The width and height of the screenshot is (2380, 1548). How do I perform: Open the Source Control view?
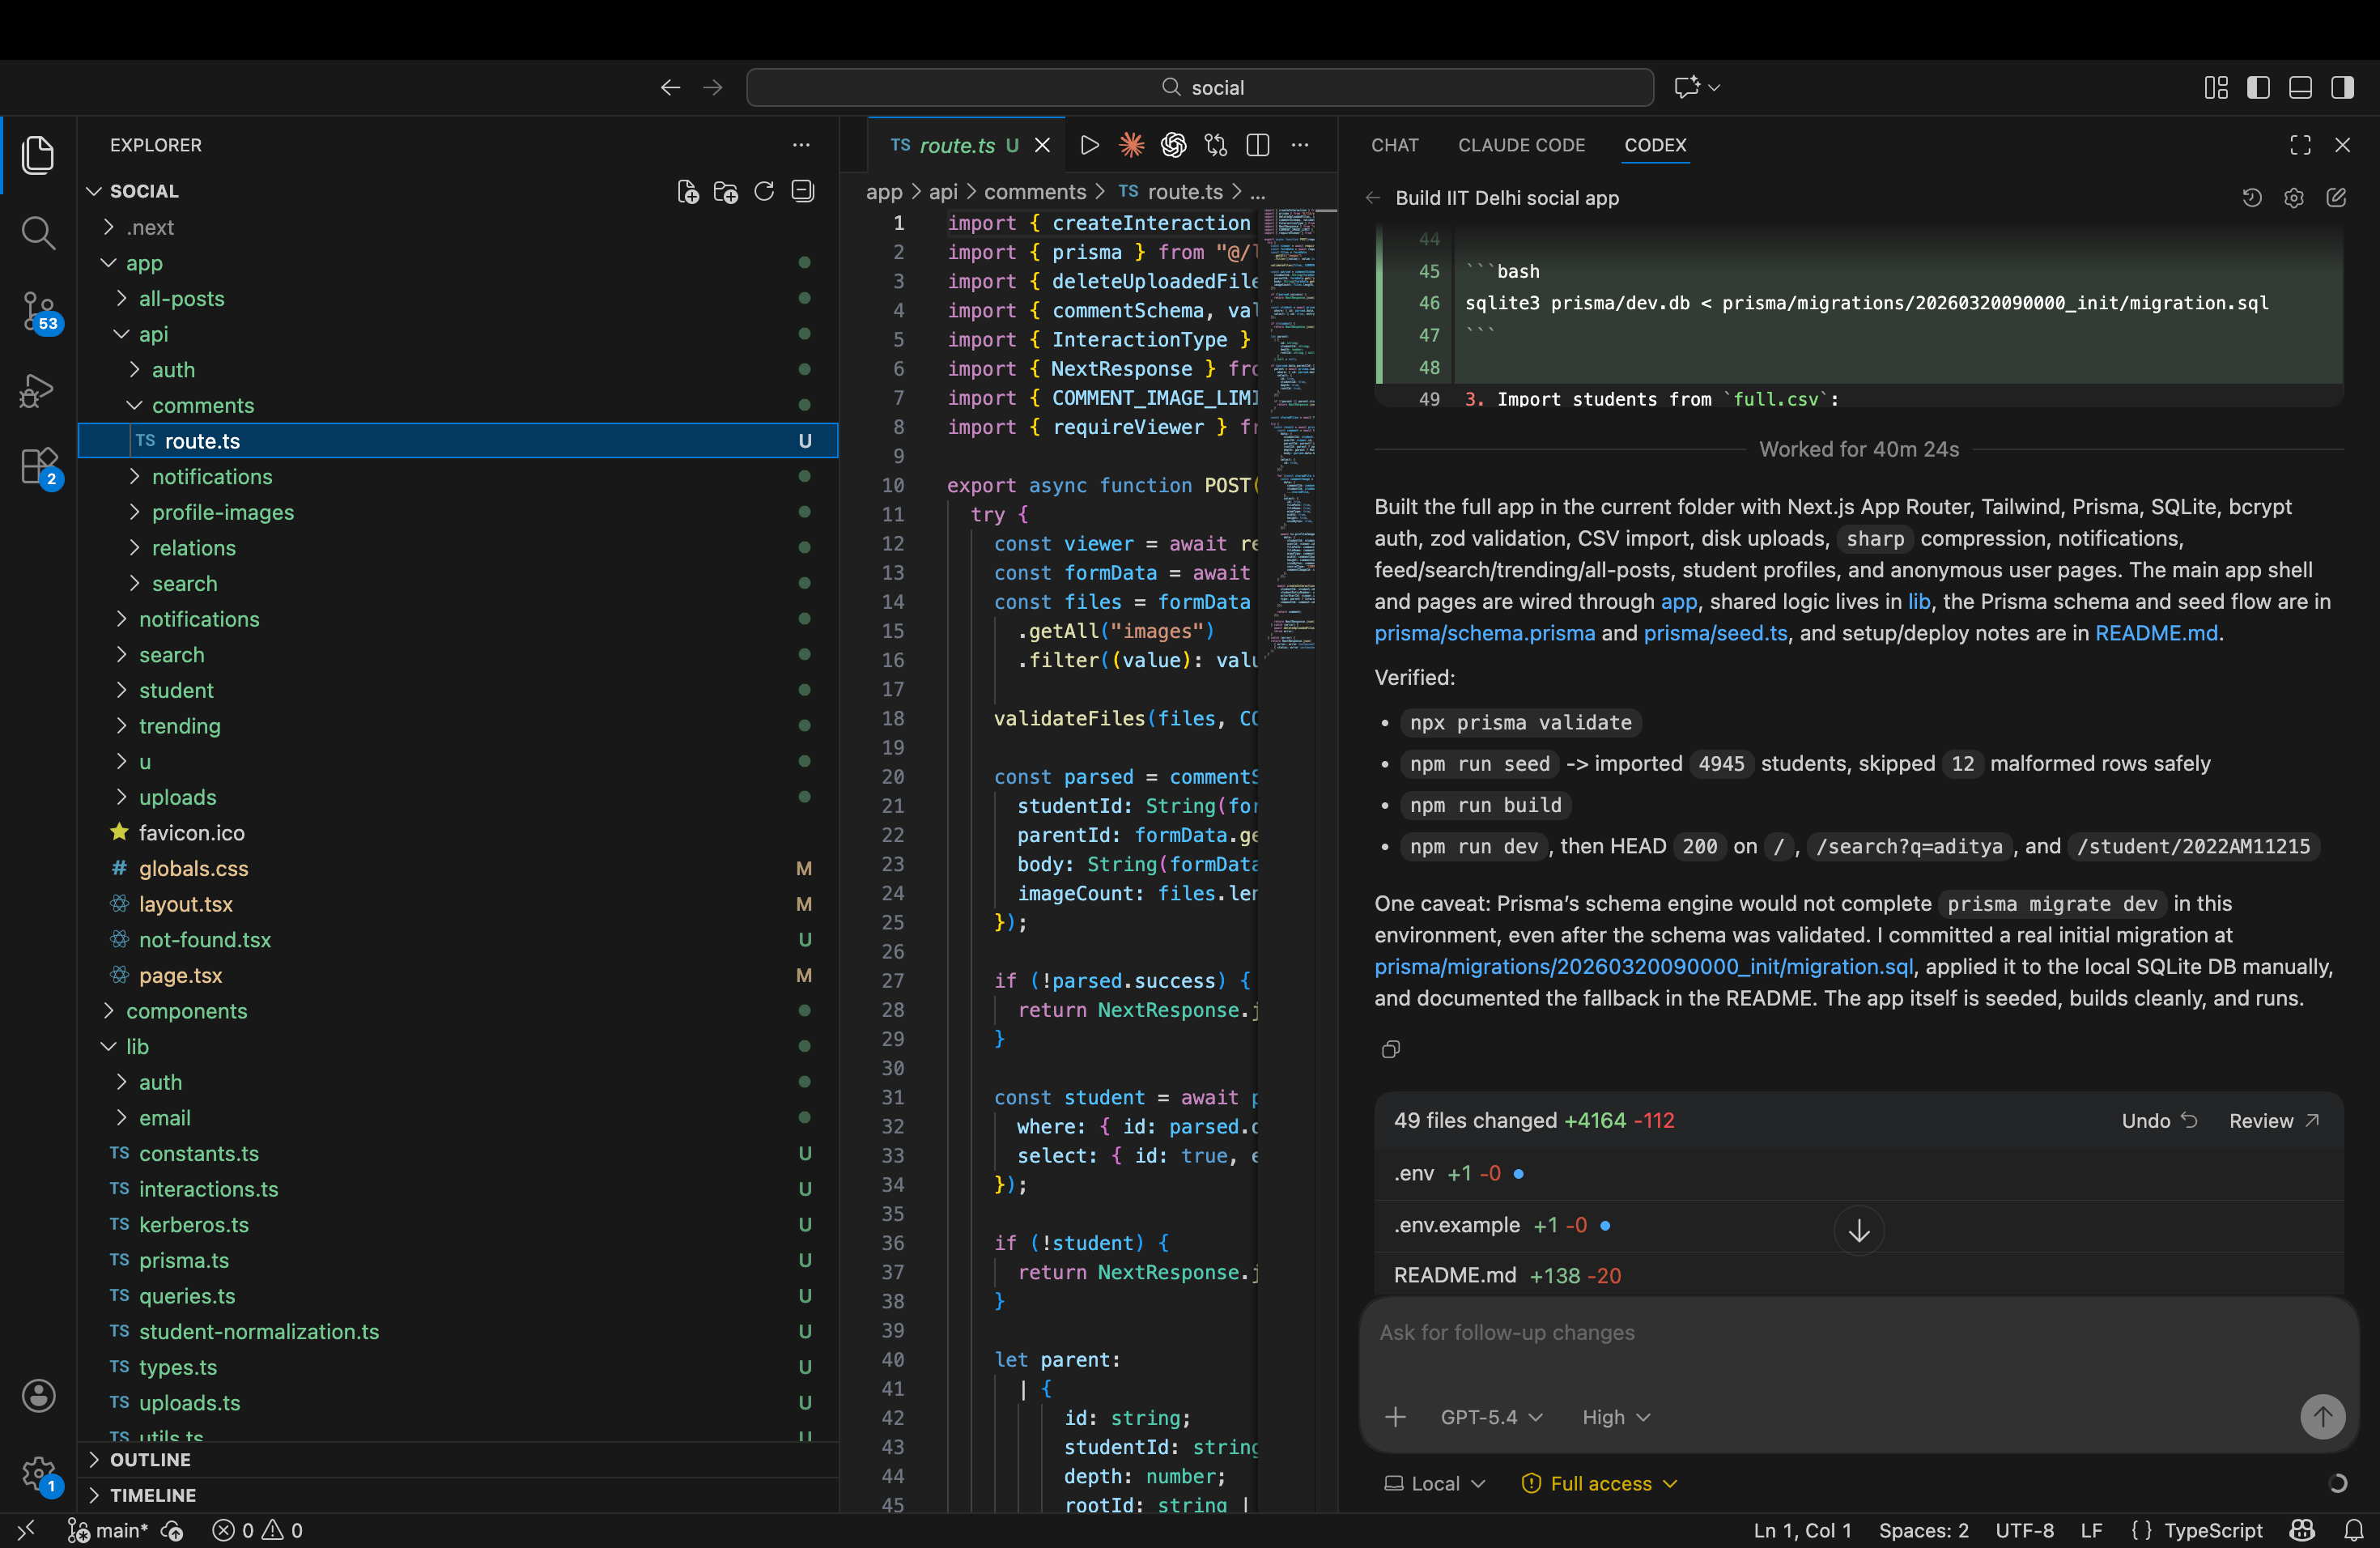(x=38, y=311)
